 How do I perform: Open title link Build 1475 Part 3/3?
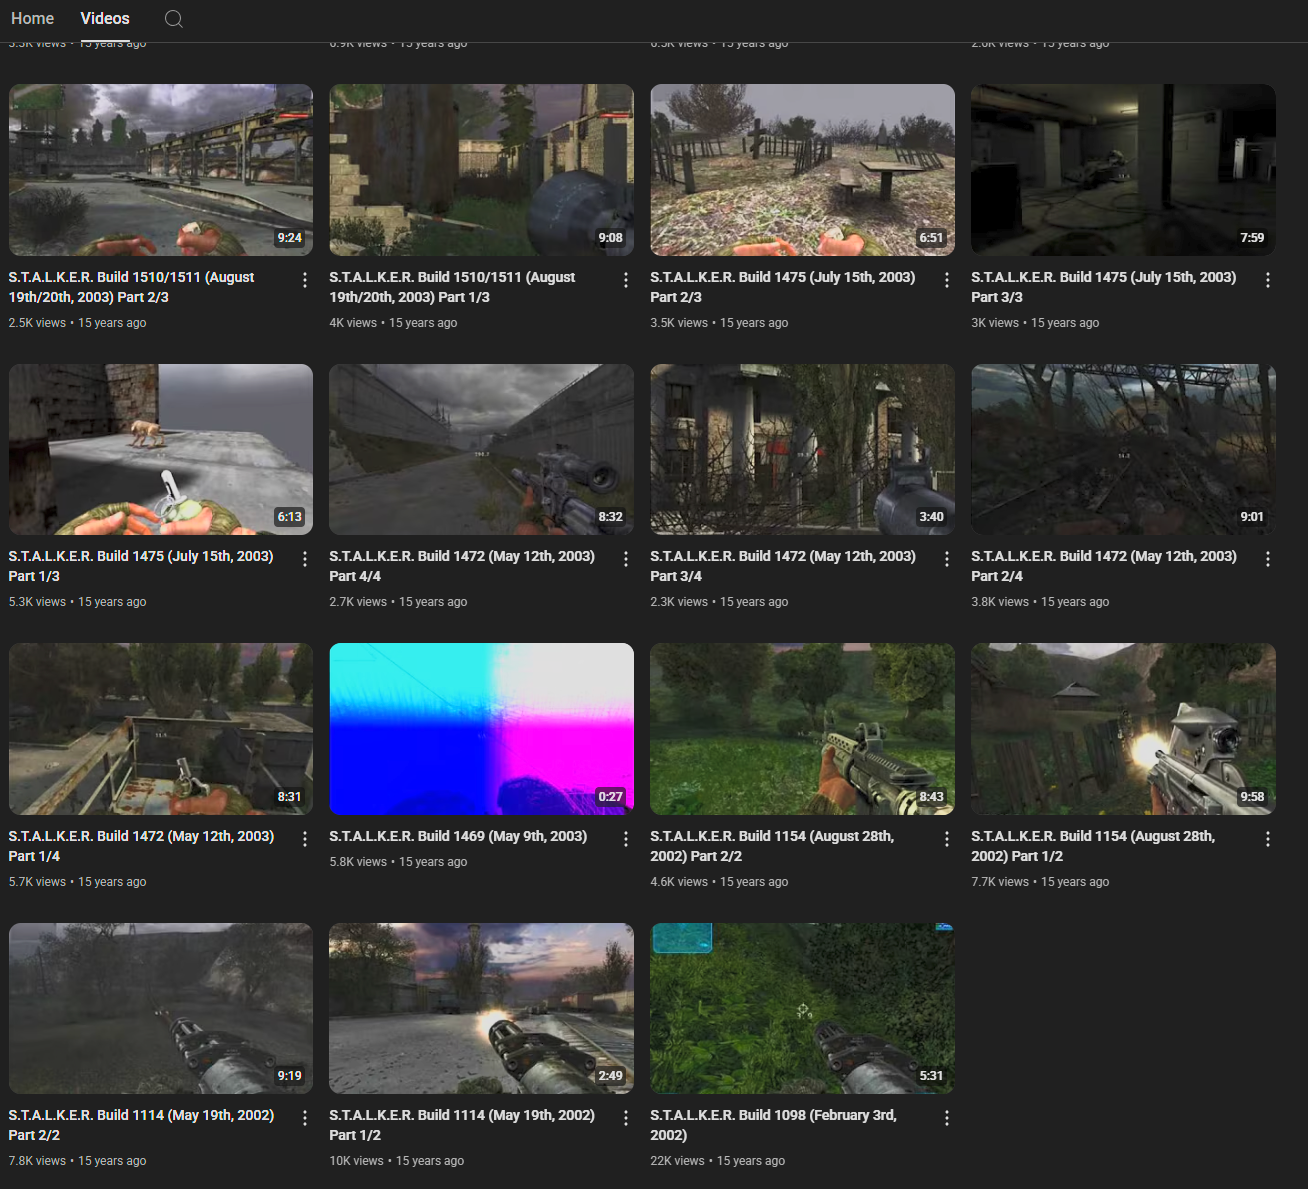[x=1104, y=287]
